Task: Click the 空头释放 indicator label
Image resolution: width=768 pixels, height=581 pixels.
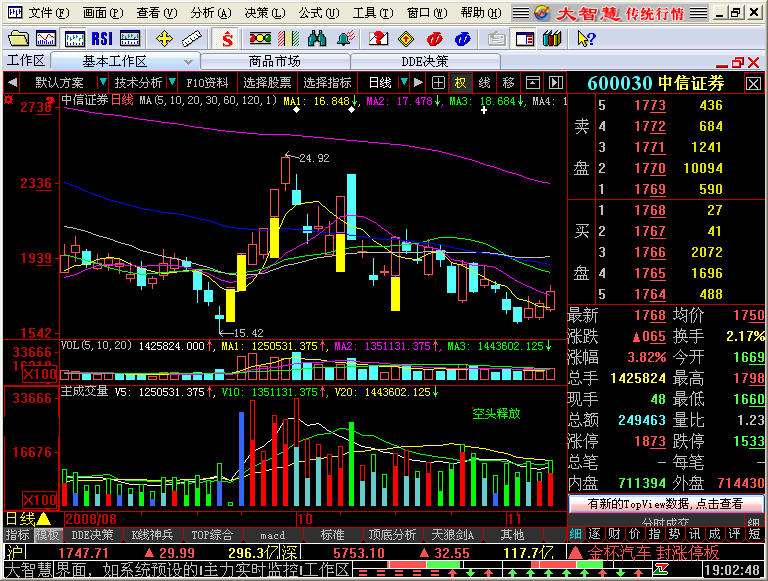Action: click(496, 413)
